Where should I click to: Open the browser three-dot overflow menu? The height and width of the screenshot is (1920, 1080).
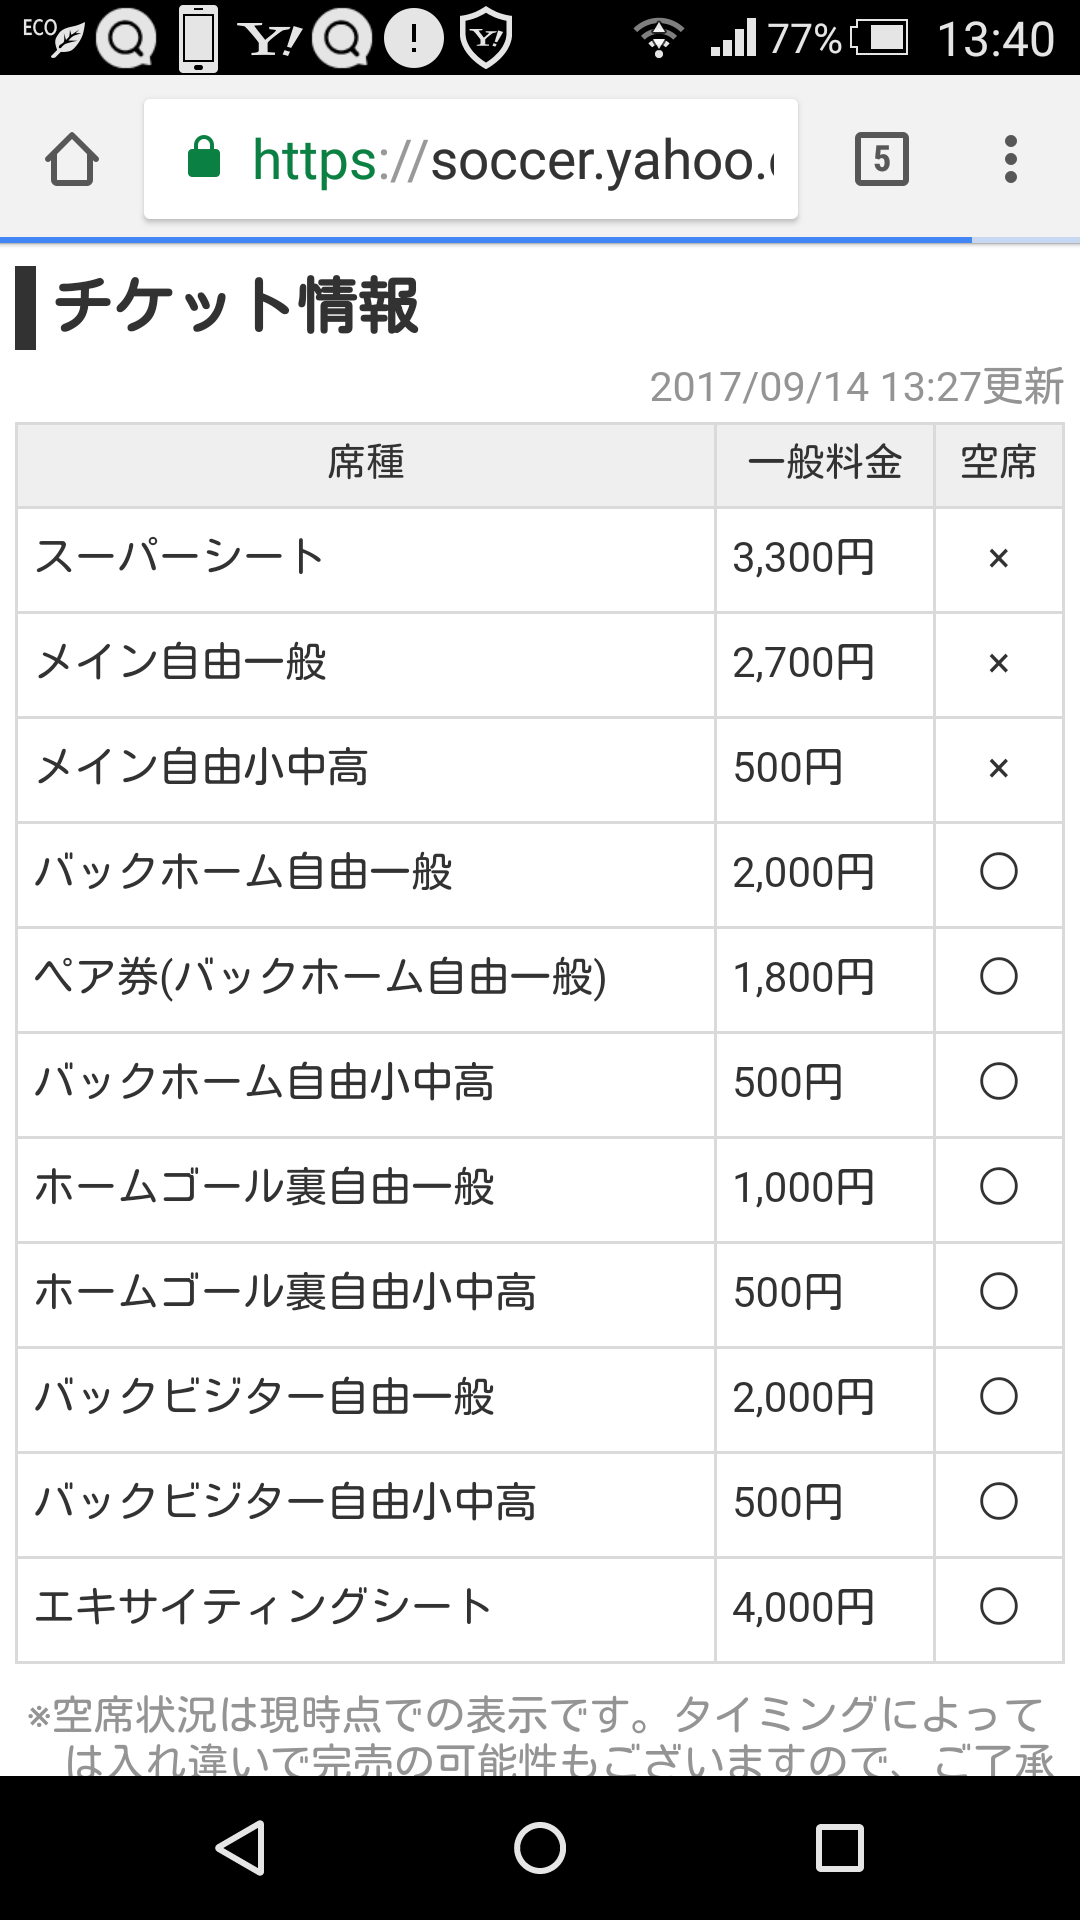pos(1010,159)
